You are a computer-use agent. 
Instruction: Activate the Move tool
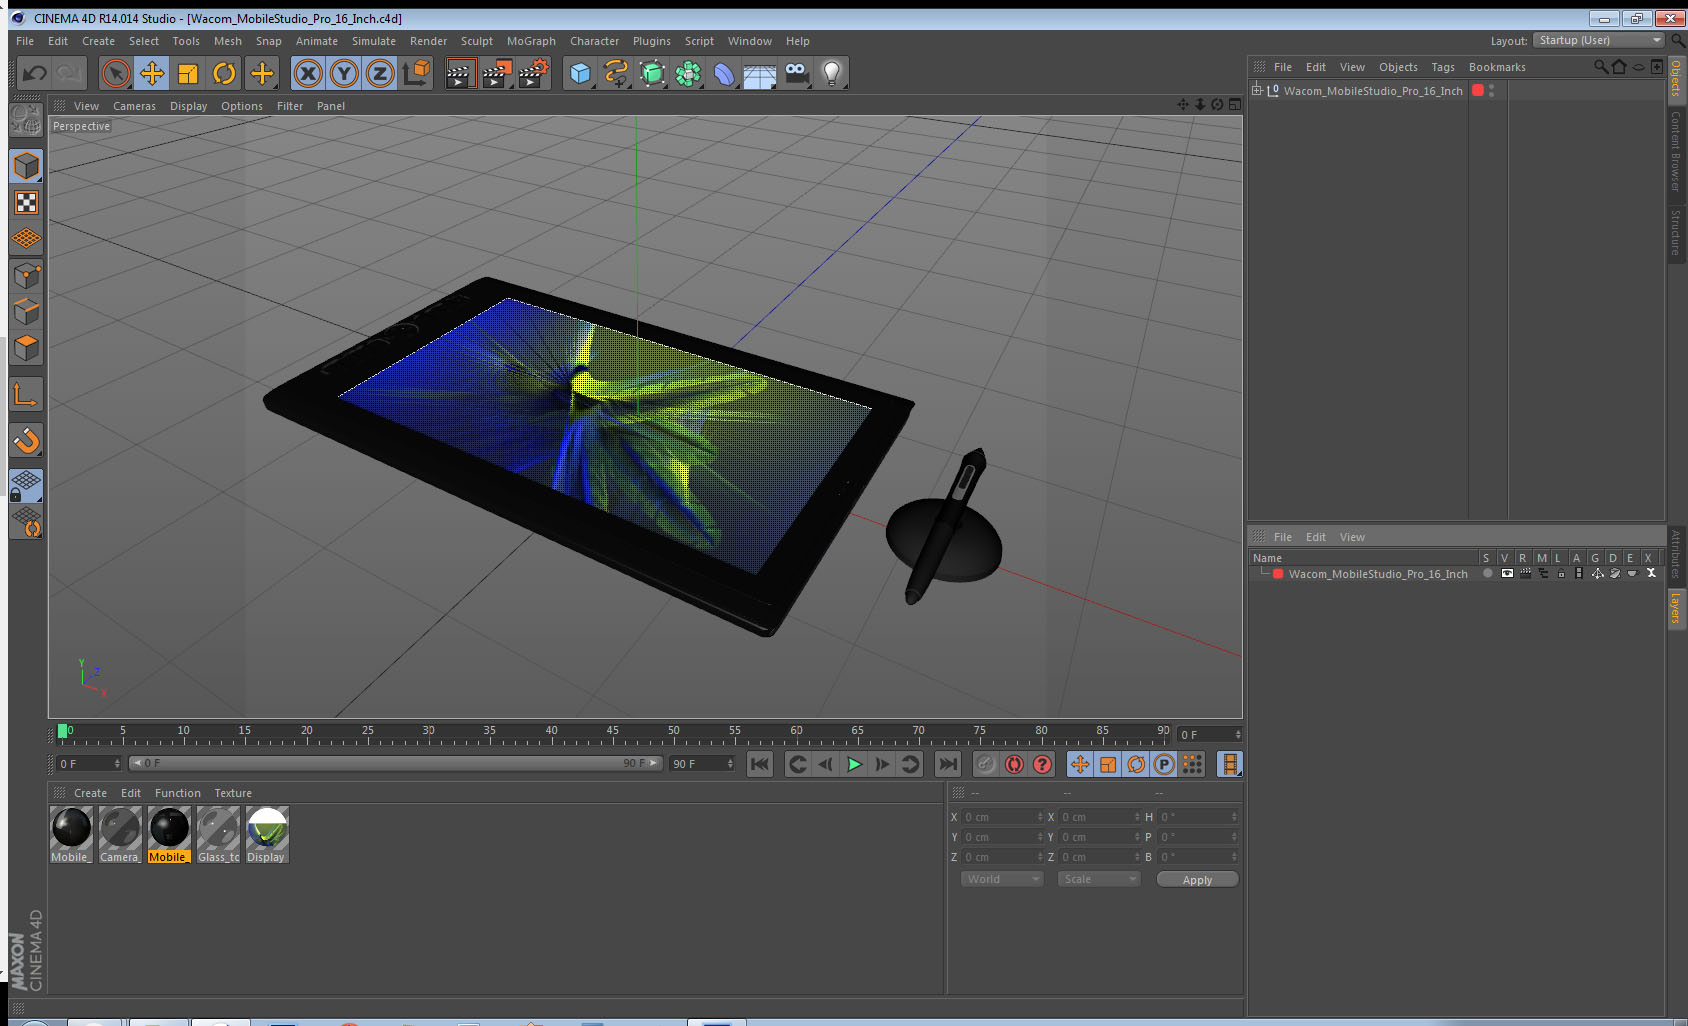coord(152,73)
